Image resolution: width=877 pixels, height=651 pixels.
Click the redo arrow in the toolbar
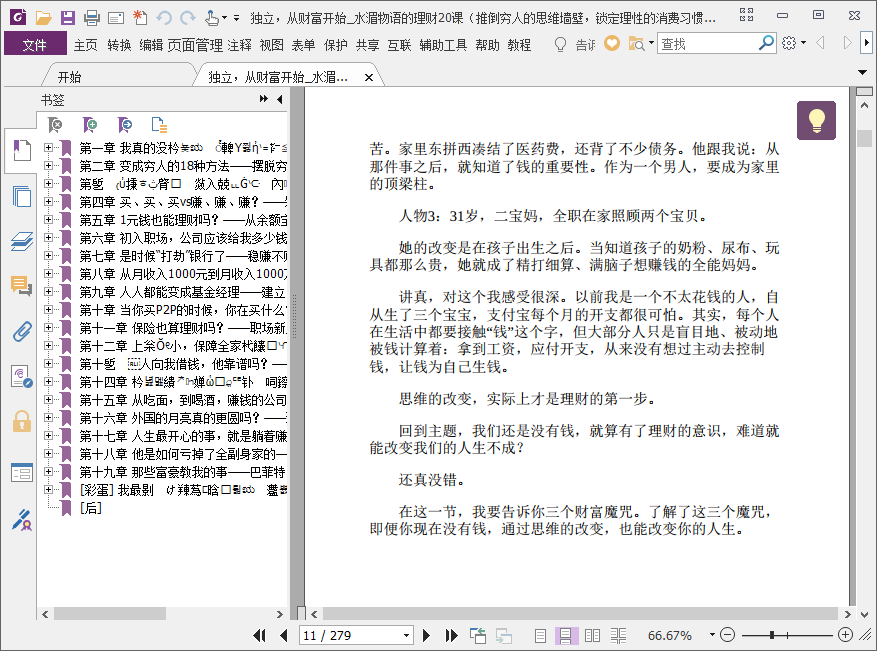(188, 18)
